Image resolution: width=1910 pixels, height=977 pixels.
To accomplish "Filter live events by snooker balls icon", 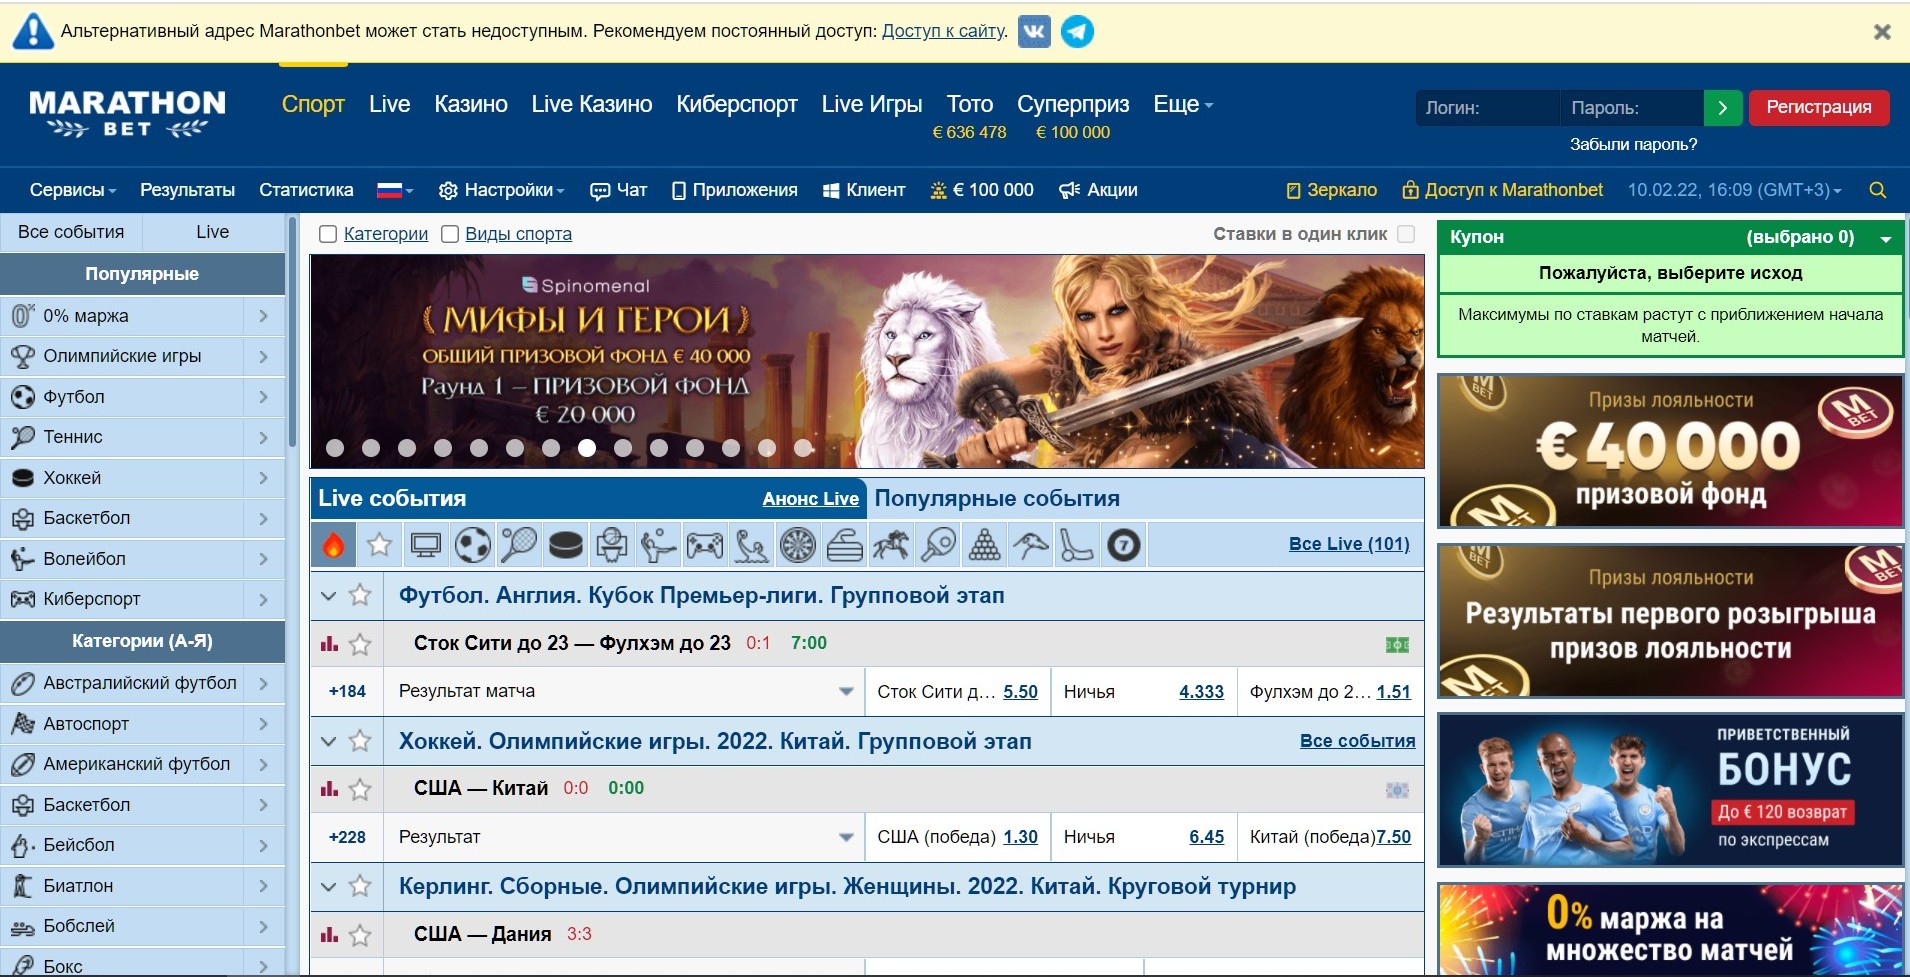I will [x=984, y=545].
